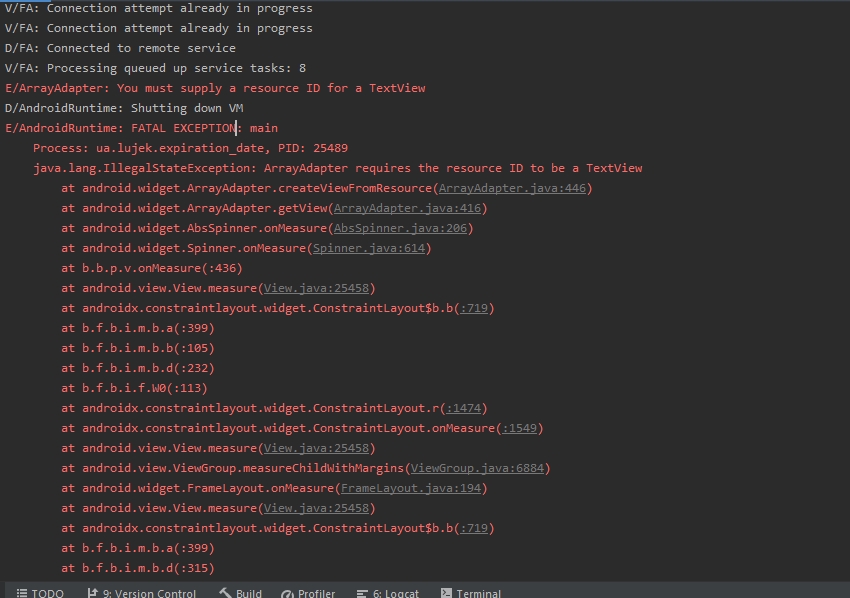Viewport: 850px width, 598px height.
Task: Open the Terminal tool window tab
Action: coord(471,593)
